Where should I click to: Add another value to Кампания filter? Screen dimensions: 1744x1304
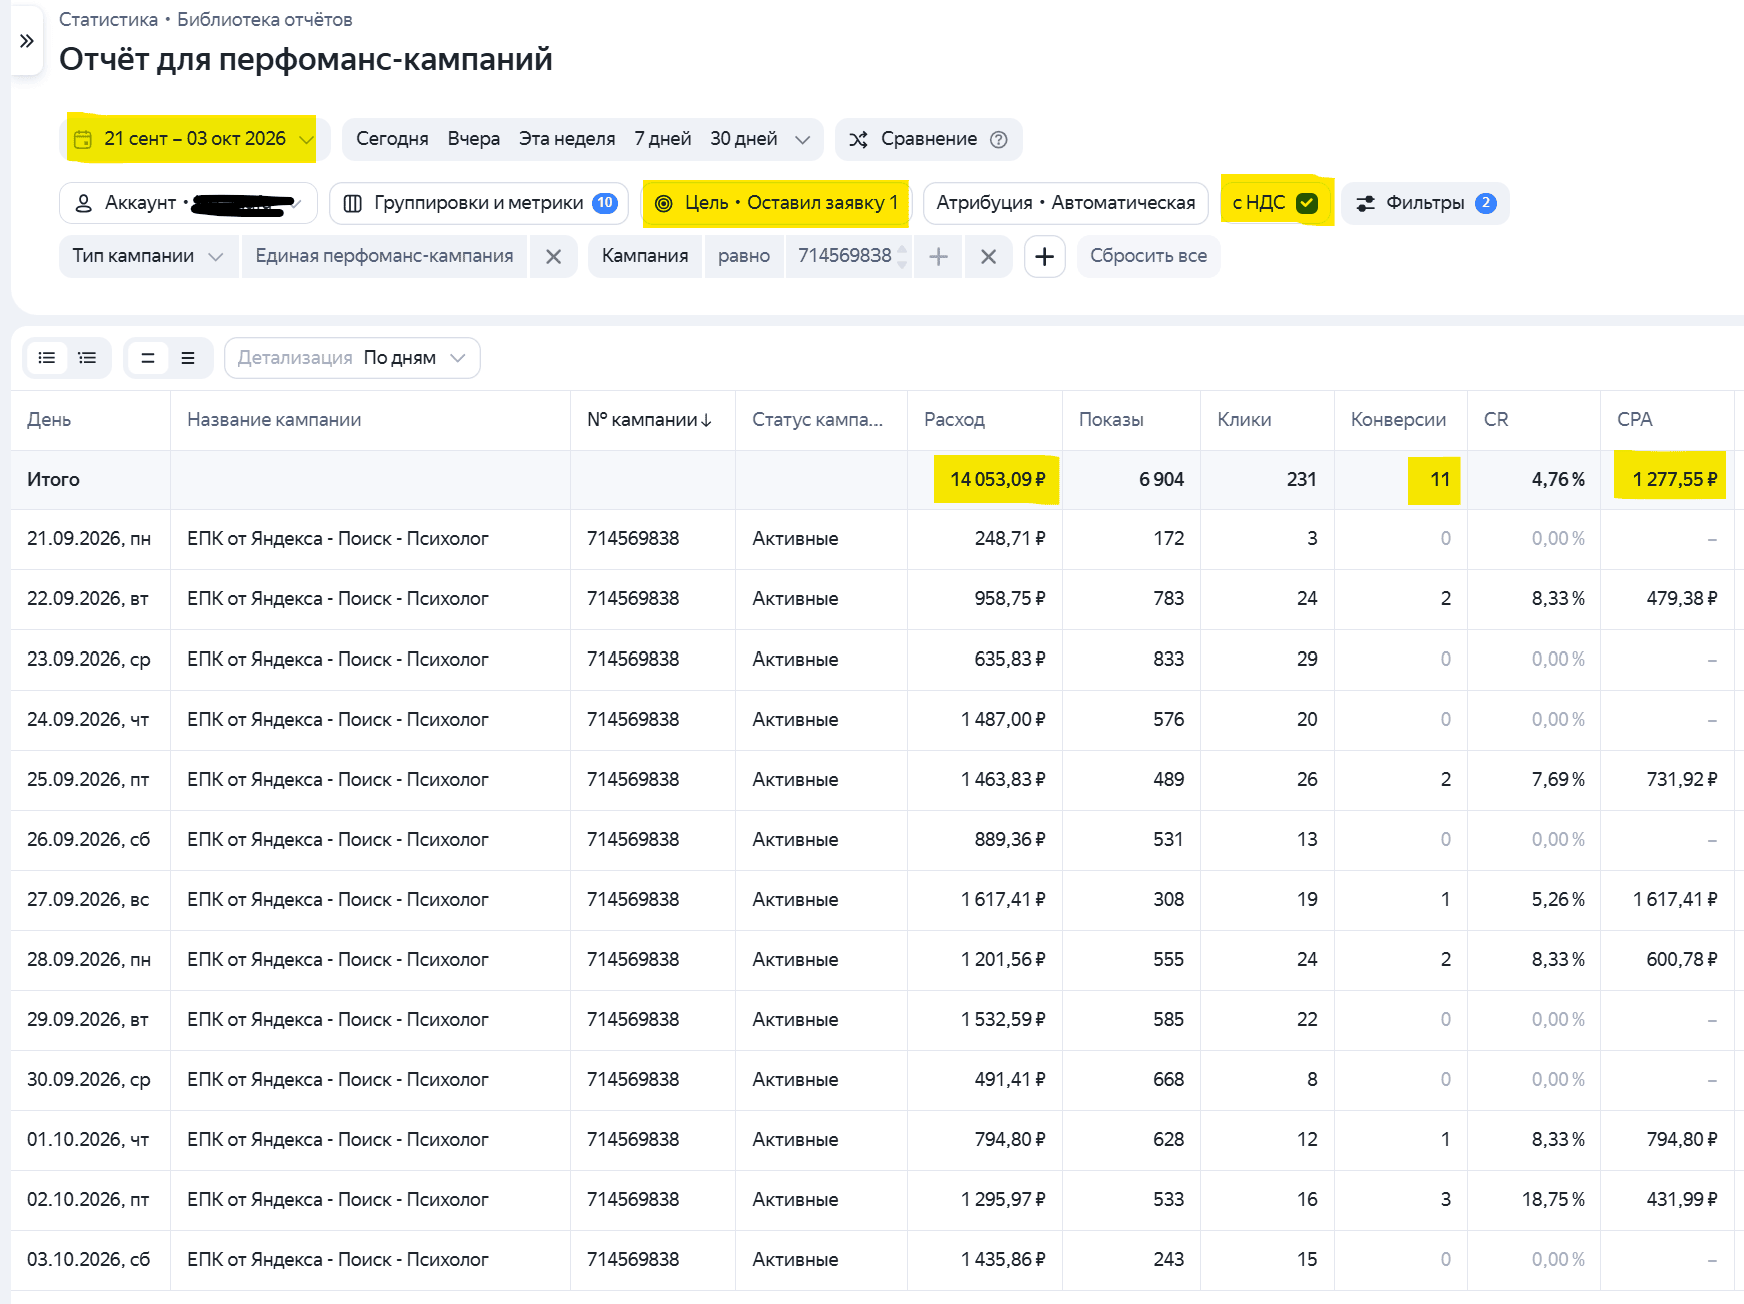click(x=938, y=257)
